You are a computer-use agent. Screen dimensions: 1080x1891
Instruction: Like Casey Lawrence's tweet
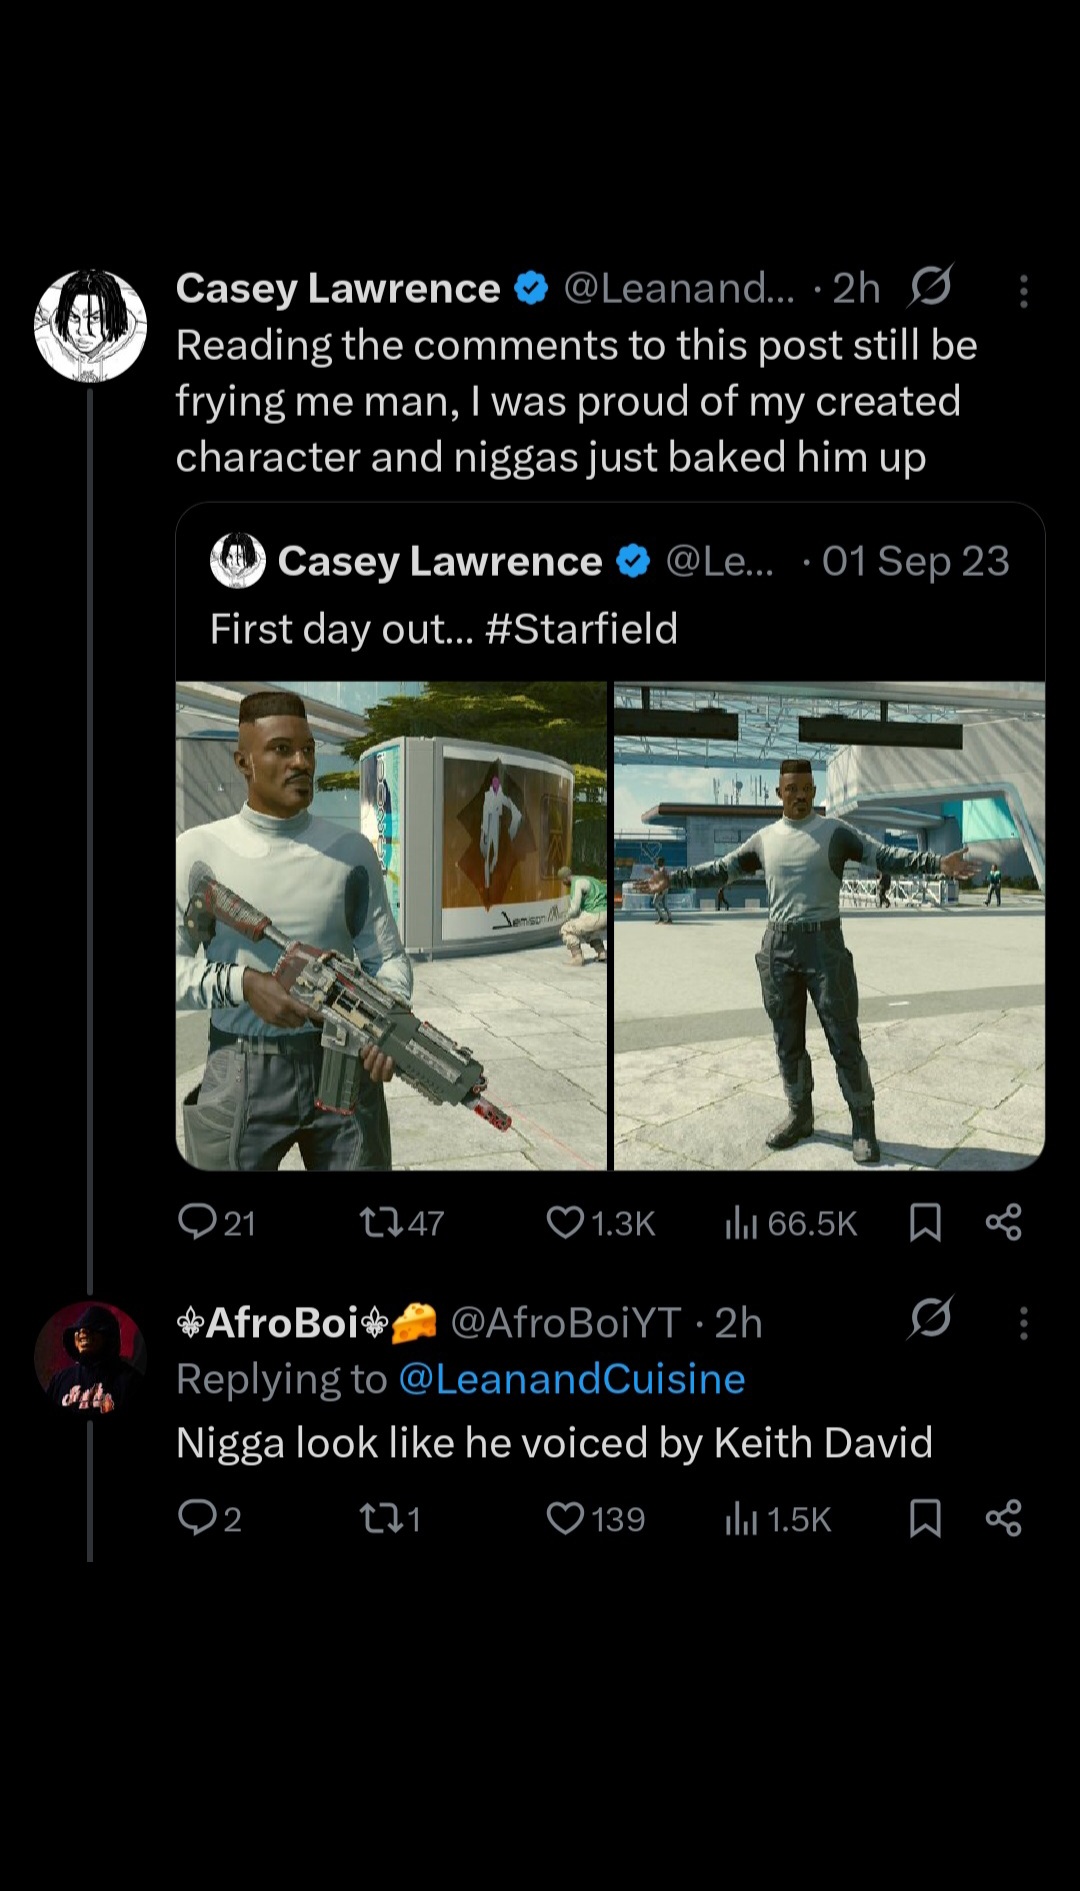click(565, 1222)
